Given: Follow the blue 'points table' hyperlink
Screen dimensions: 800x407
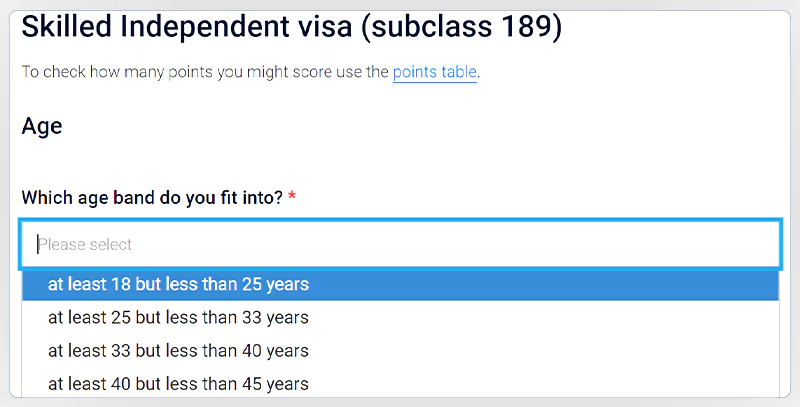Looking at the screenshot, I should click(x=434, y=72).
